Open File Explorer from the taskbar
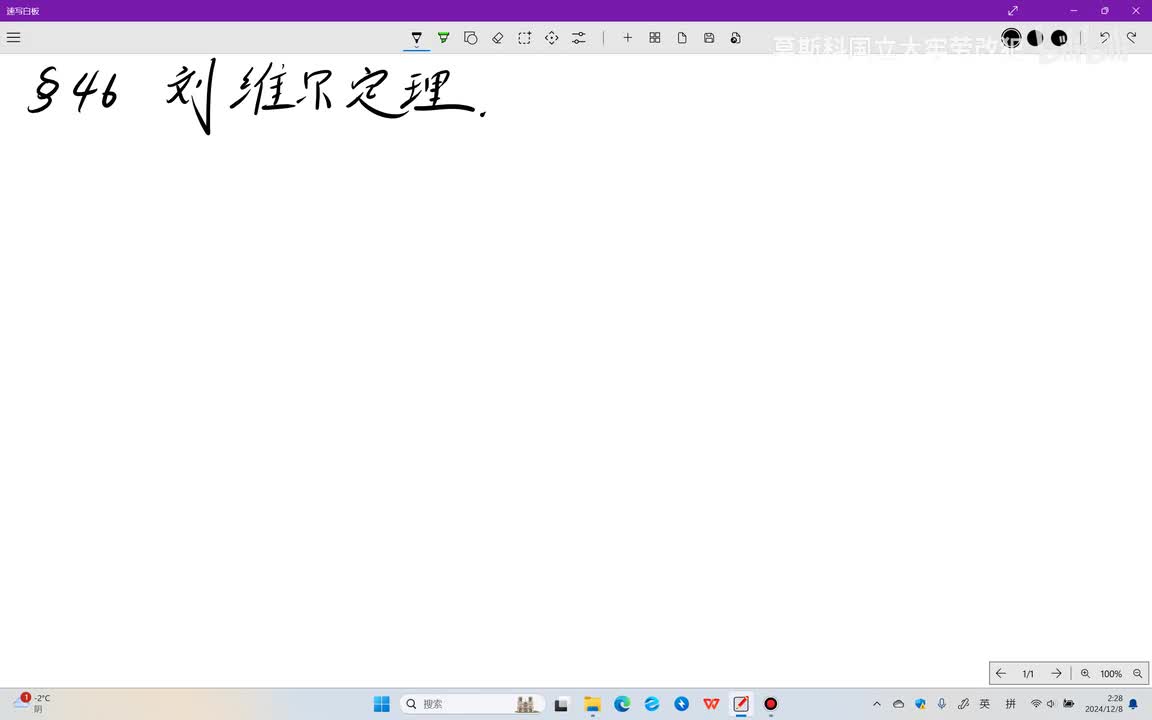 tap(592, 704)
